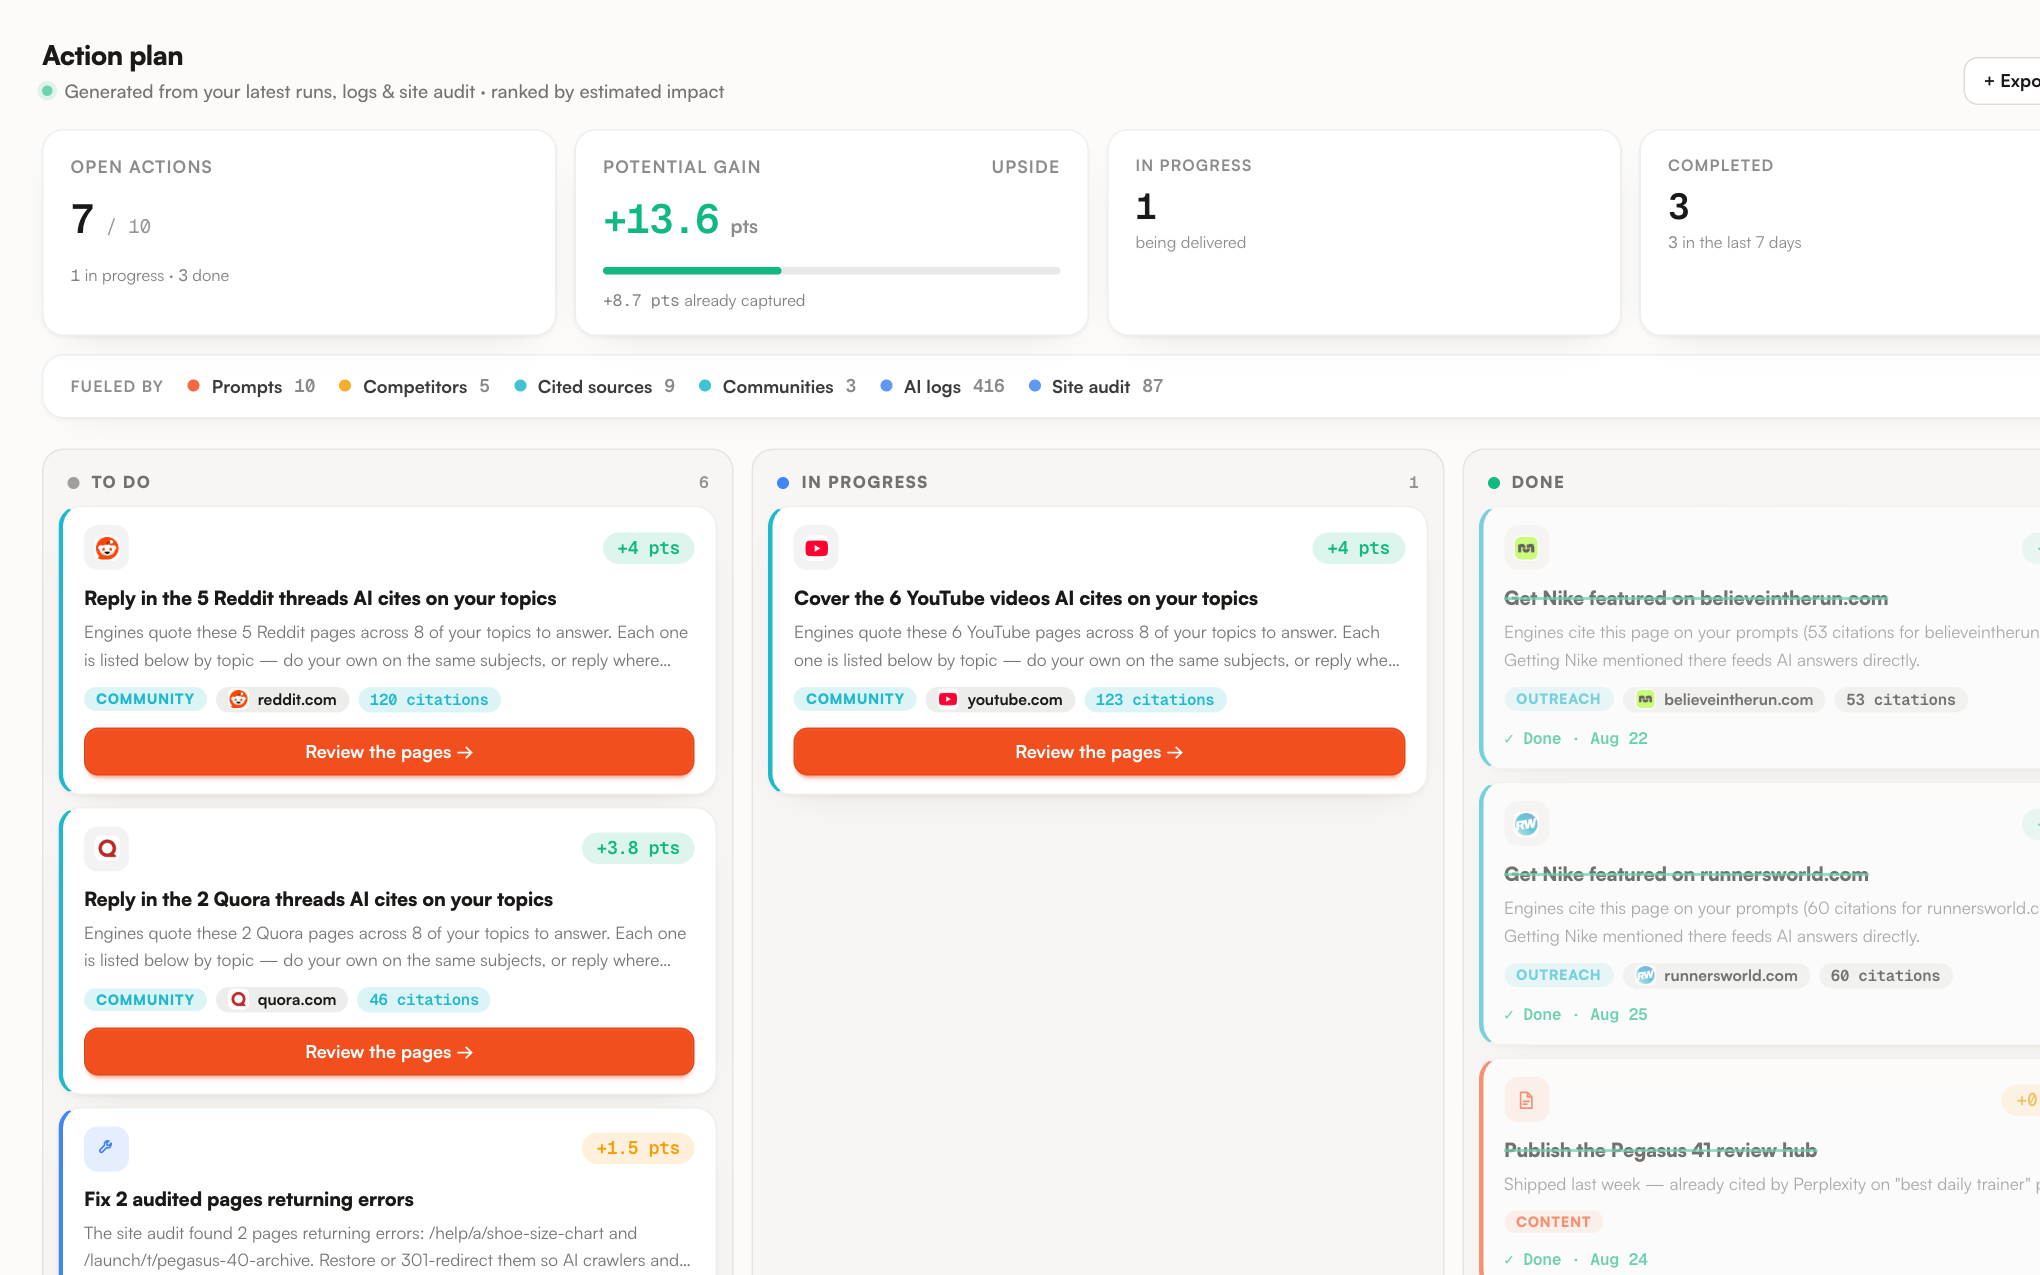The image size is (2040, 1275).
Task: Click the COMMUNITY tag on YouTube card
Action: (x=855, y=699)
